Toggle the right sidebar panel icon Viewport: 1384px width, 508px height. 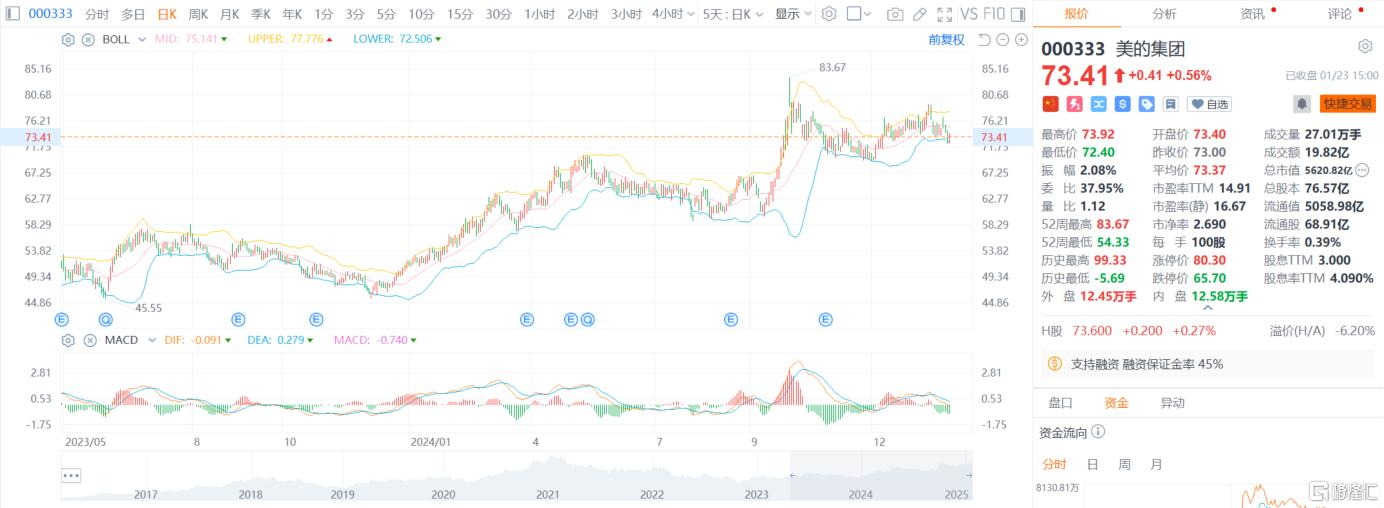click(1020, 14)
